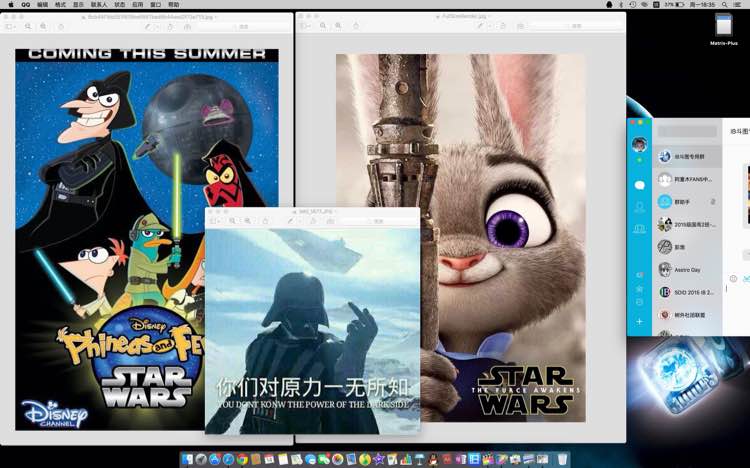Click the QQ contact search field
The image size is (750, 468).
point(687,131)
